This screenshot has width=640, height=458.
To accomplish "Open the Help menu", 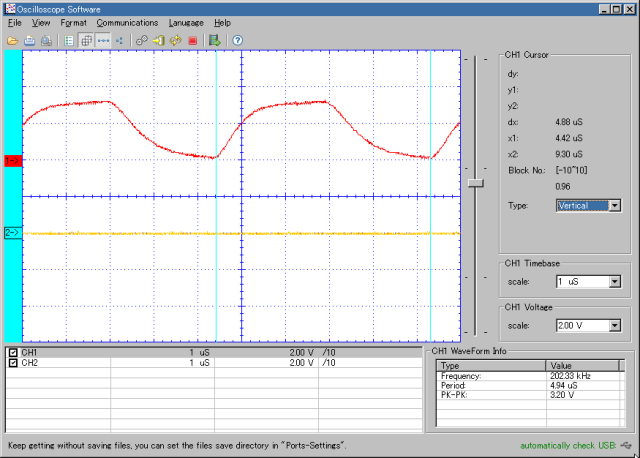I will coord(222,23).
